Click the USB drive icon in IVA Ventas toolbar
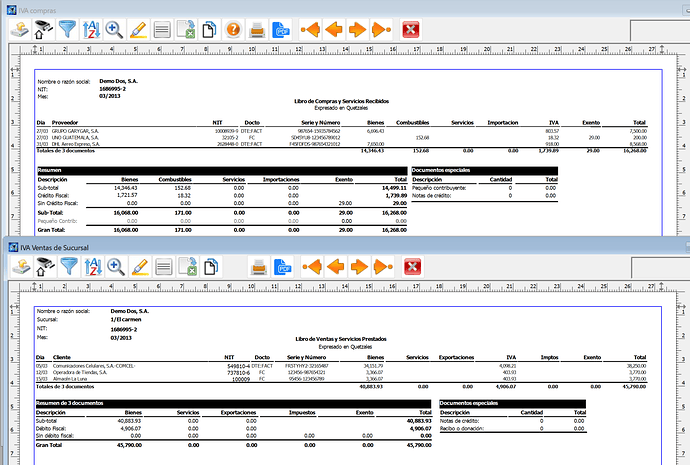Viewport: 690px width, 465px height. click(45, 267)
